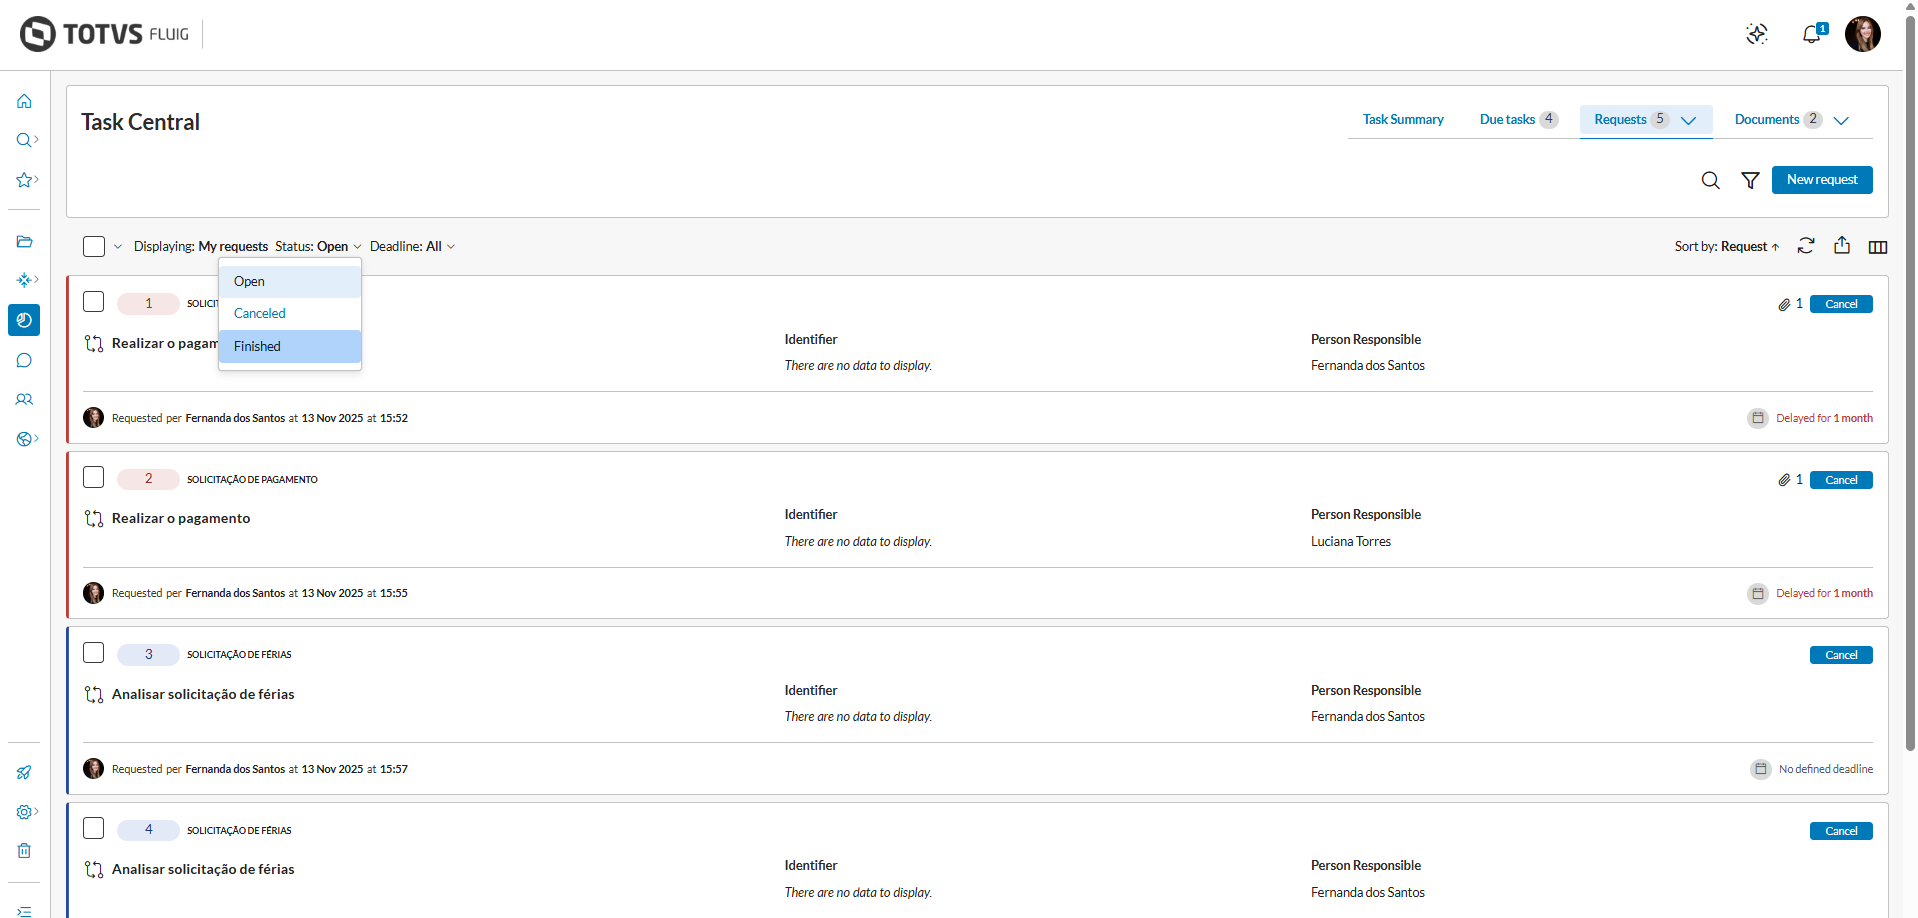The image size is (1918, 918).
Task: Expand the Deadline: All dropdown
Action: [412, 247]
